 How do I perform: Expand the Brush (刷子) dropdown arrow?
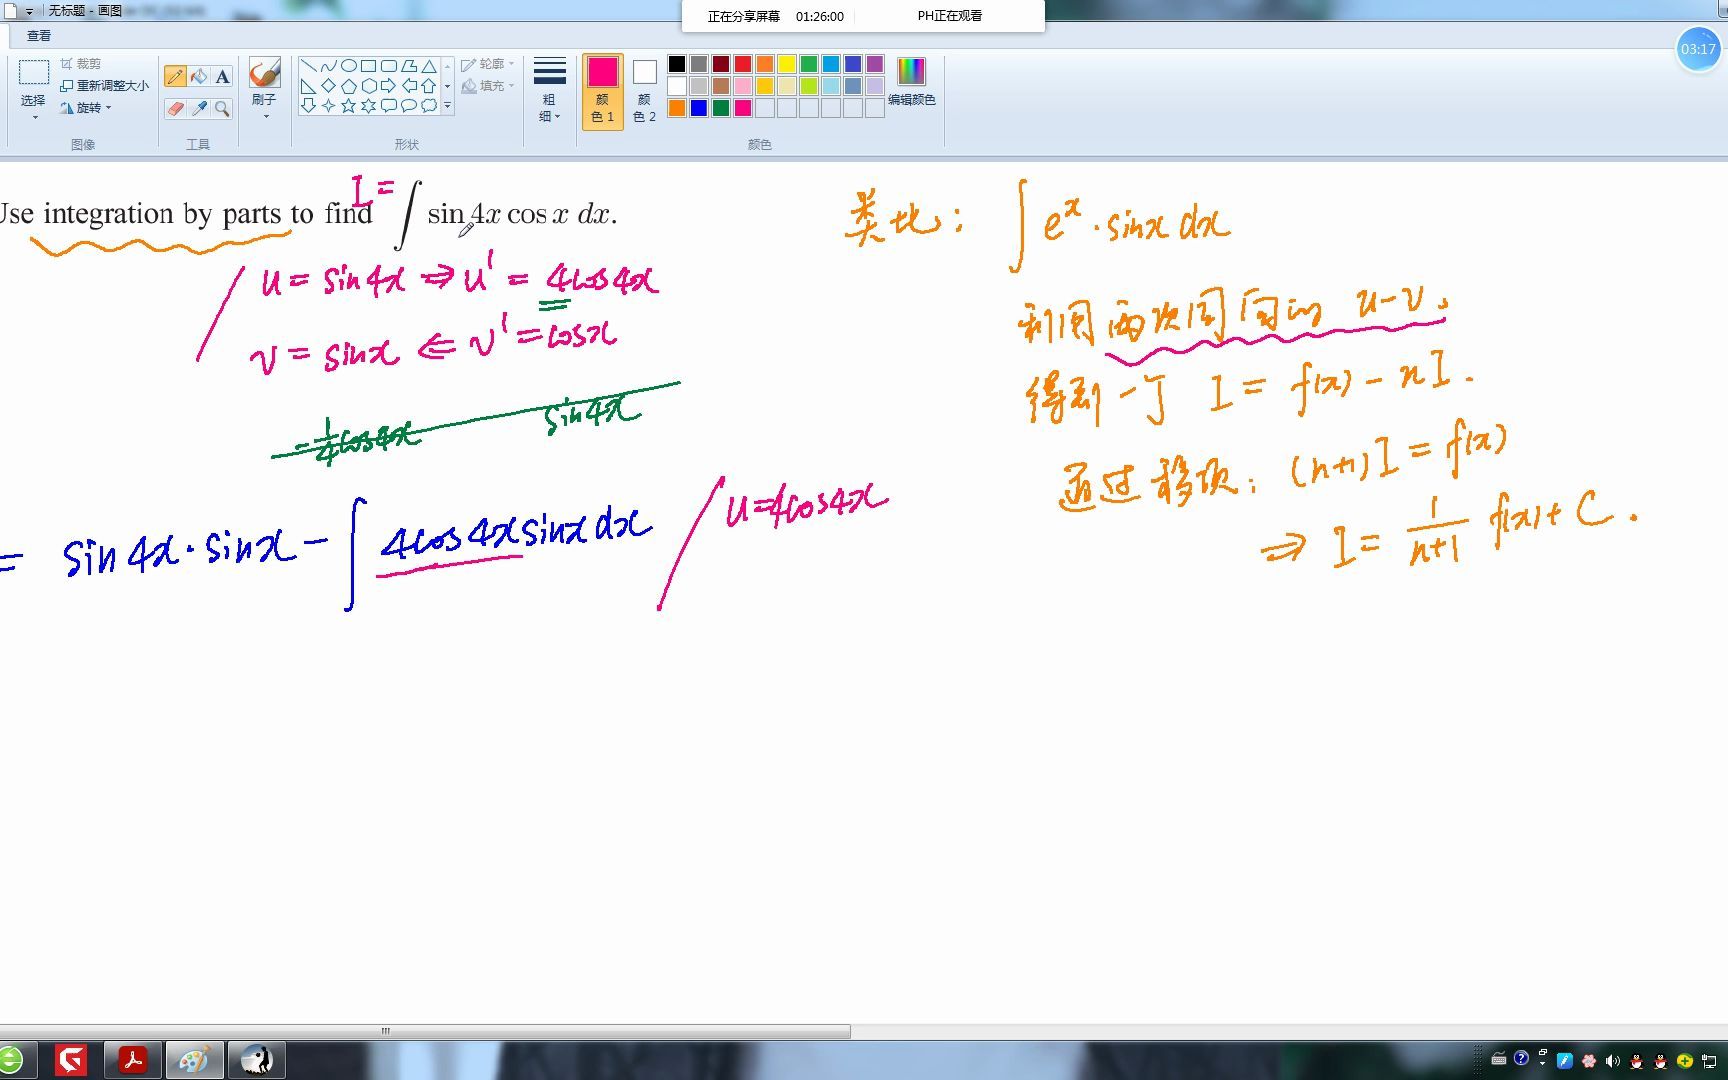[265, 117]
